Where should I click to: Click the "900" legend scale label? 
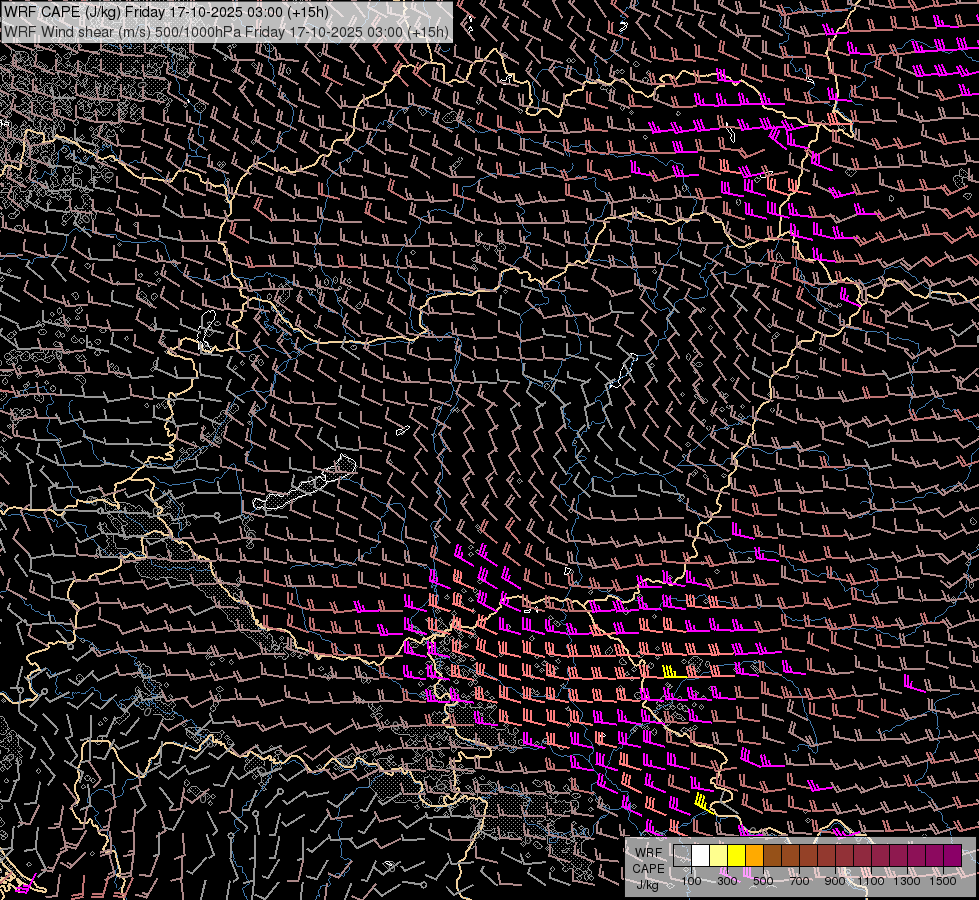coord(835,881)
